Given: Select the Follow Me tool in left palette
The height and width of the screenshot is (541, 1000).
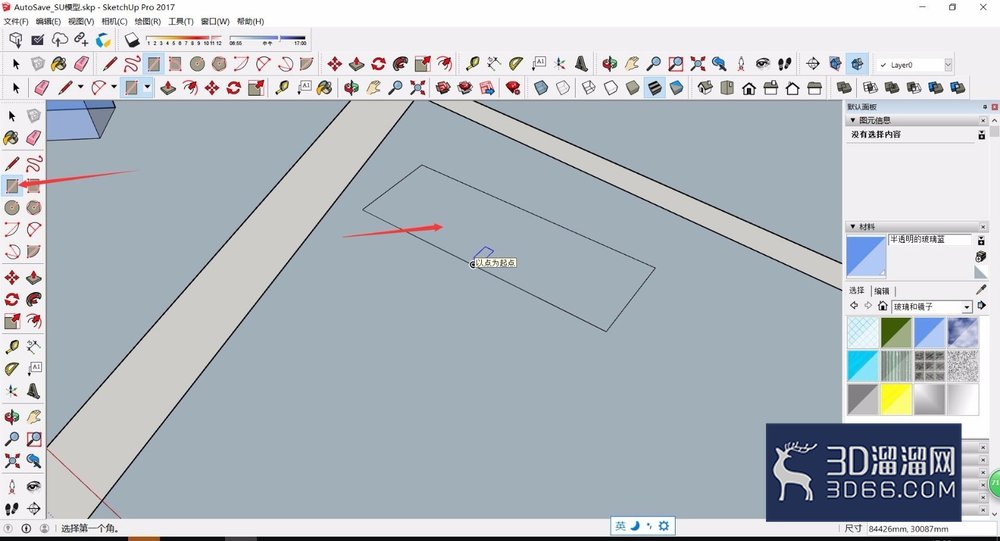Looking at the screenshot, I should (x=34, y=299).
